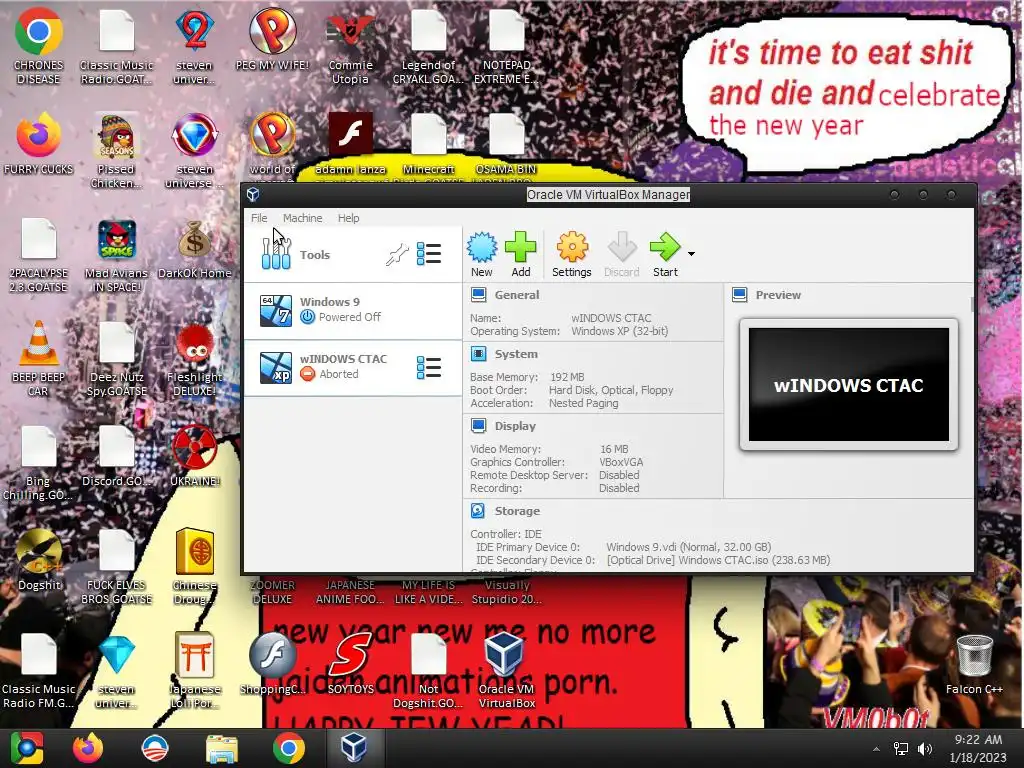This screenshot has height=768, width=1024.
Task: Open the CHRONES DISEASE Chrome desktop icon
Action: (38, 46)
